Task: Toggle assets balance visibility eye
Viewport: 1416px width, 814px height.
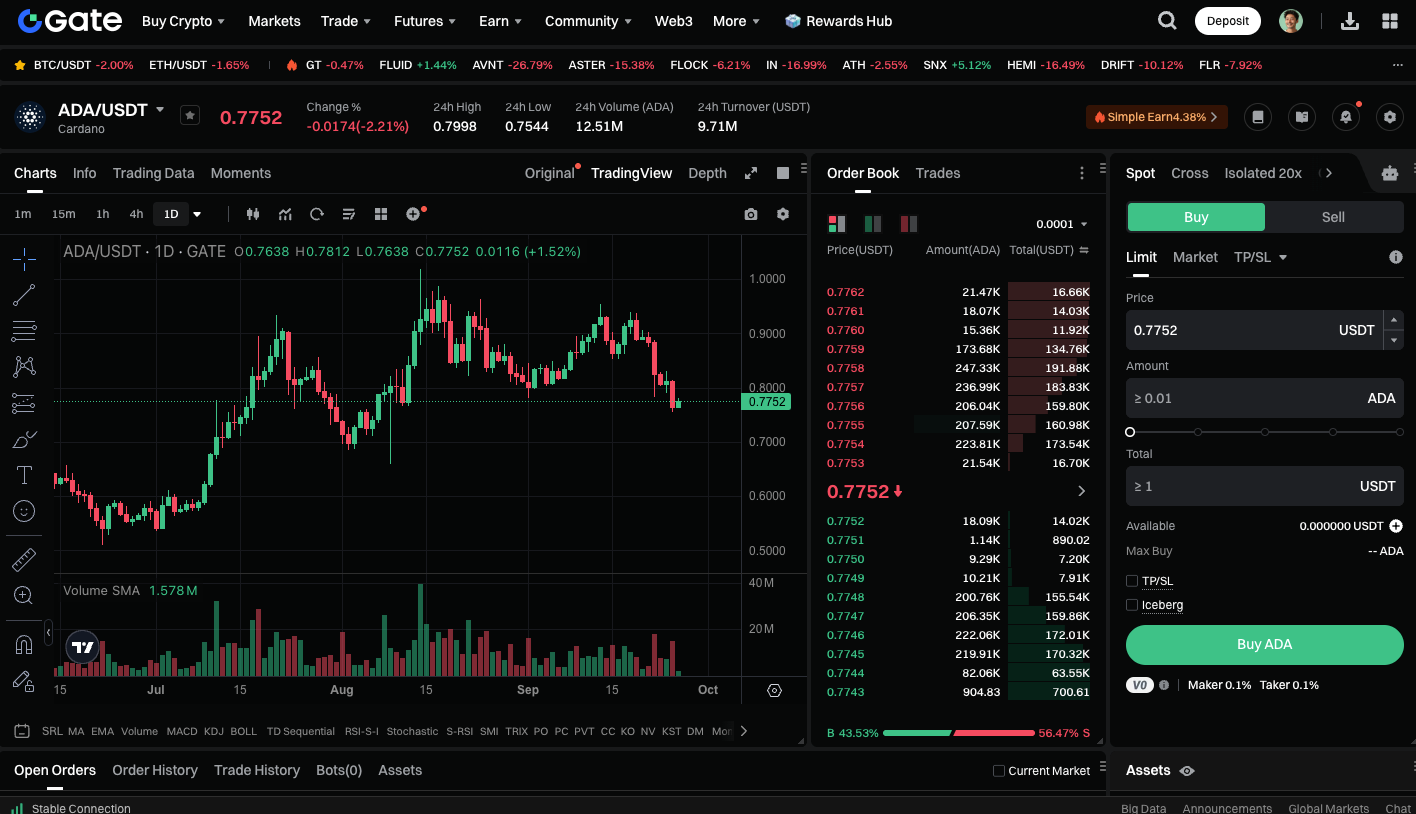Action: point(1187,771)
